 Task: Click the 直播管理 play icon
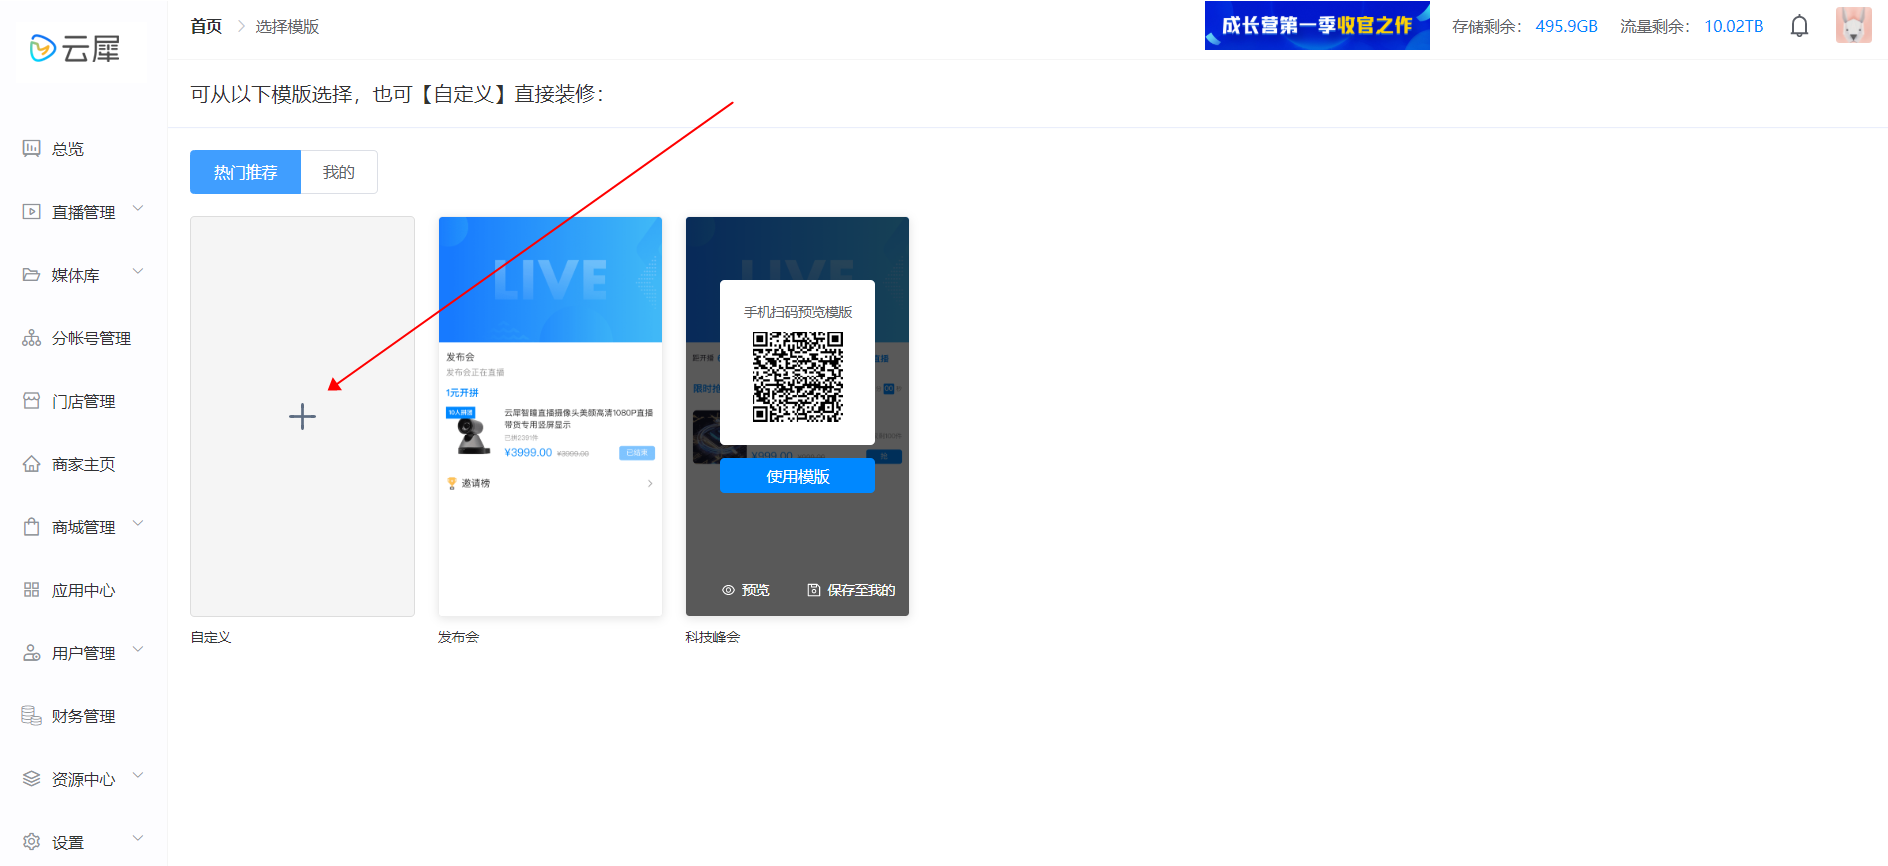[32, 212]
